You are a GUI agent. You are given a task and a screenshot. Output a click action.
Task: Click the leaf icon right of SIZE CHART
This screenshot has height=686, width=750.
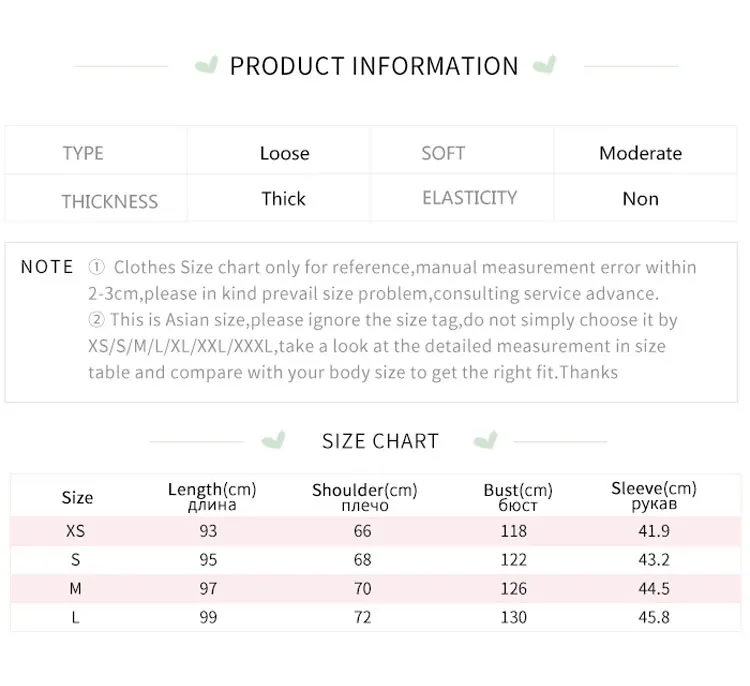[x=485, y=441]
